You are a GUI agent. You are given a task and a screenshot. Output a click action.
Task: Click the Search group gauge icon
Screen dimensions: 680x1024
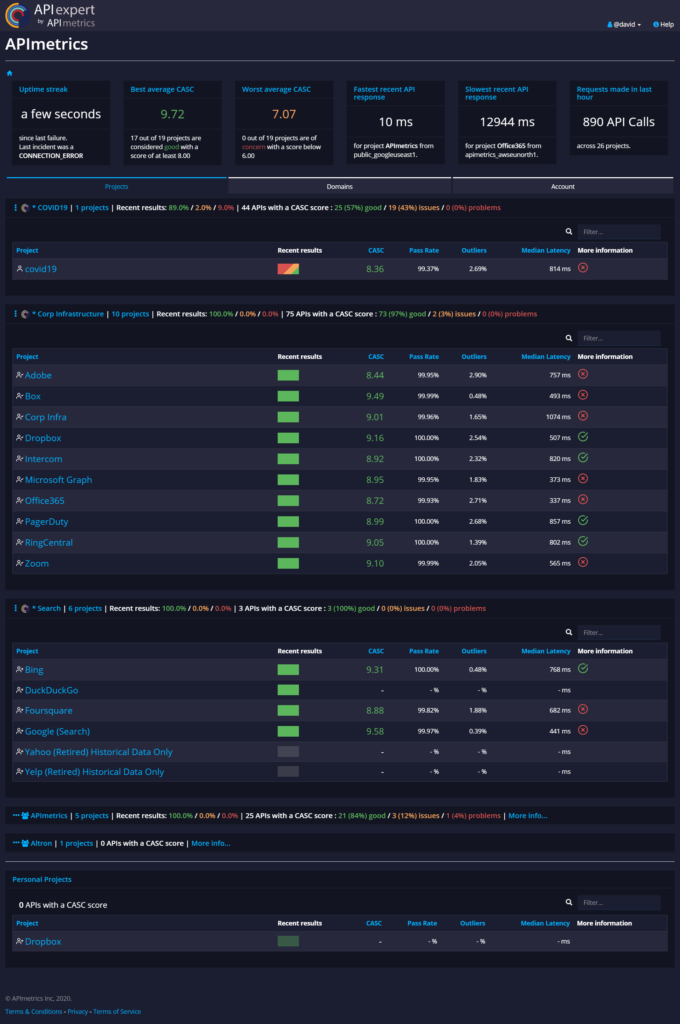click(25, 609)
